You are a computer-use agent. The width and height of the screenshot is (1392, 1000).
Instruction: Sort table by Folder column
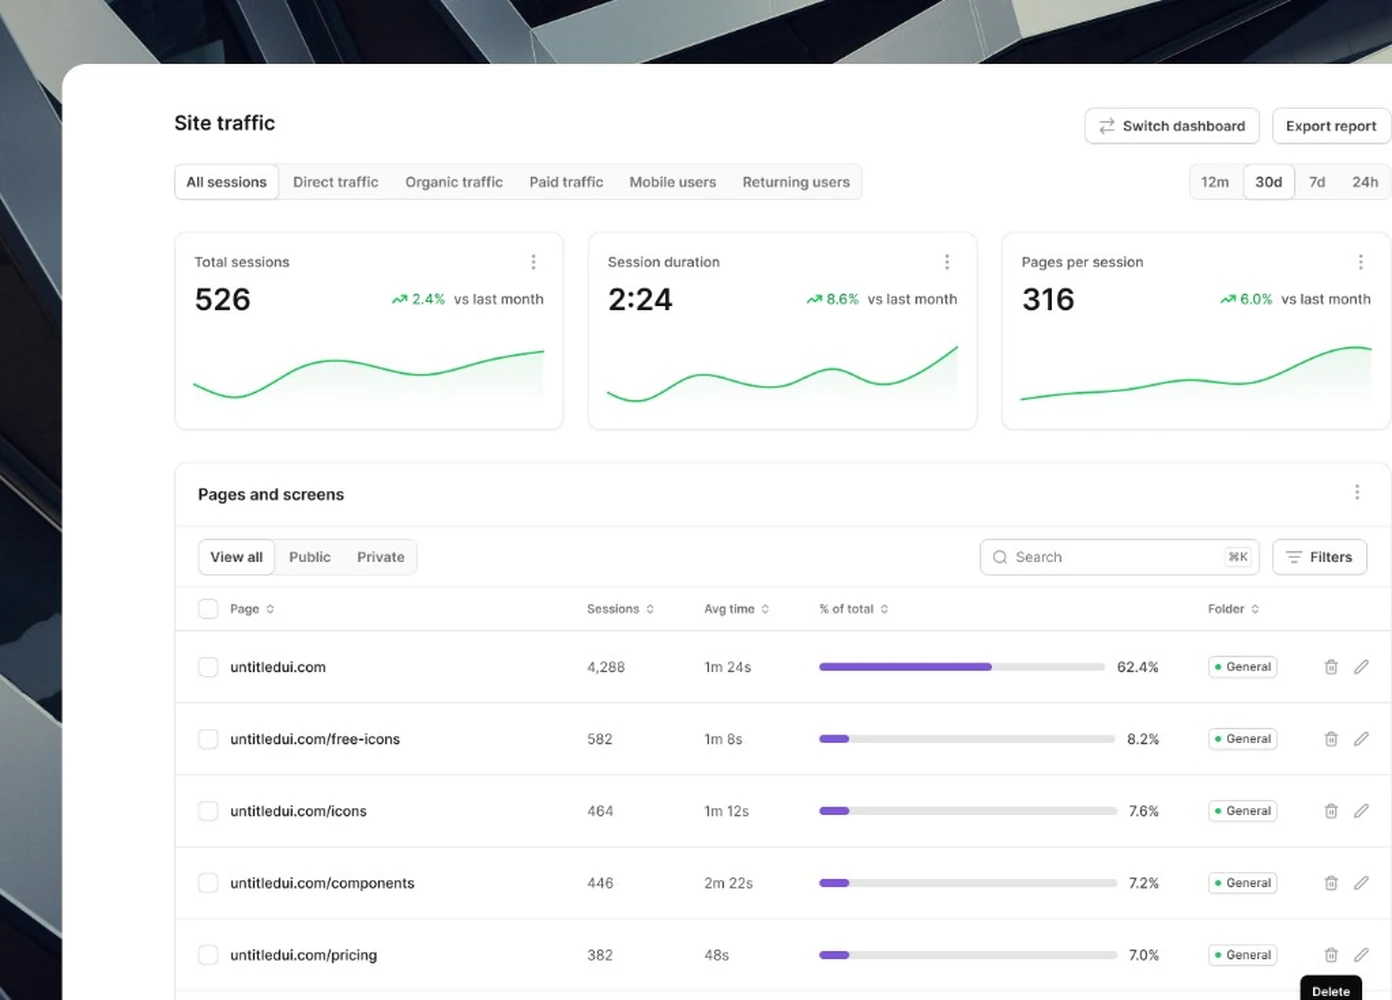click(x=1233, y=609)
